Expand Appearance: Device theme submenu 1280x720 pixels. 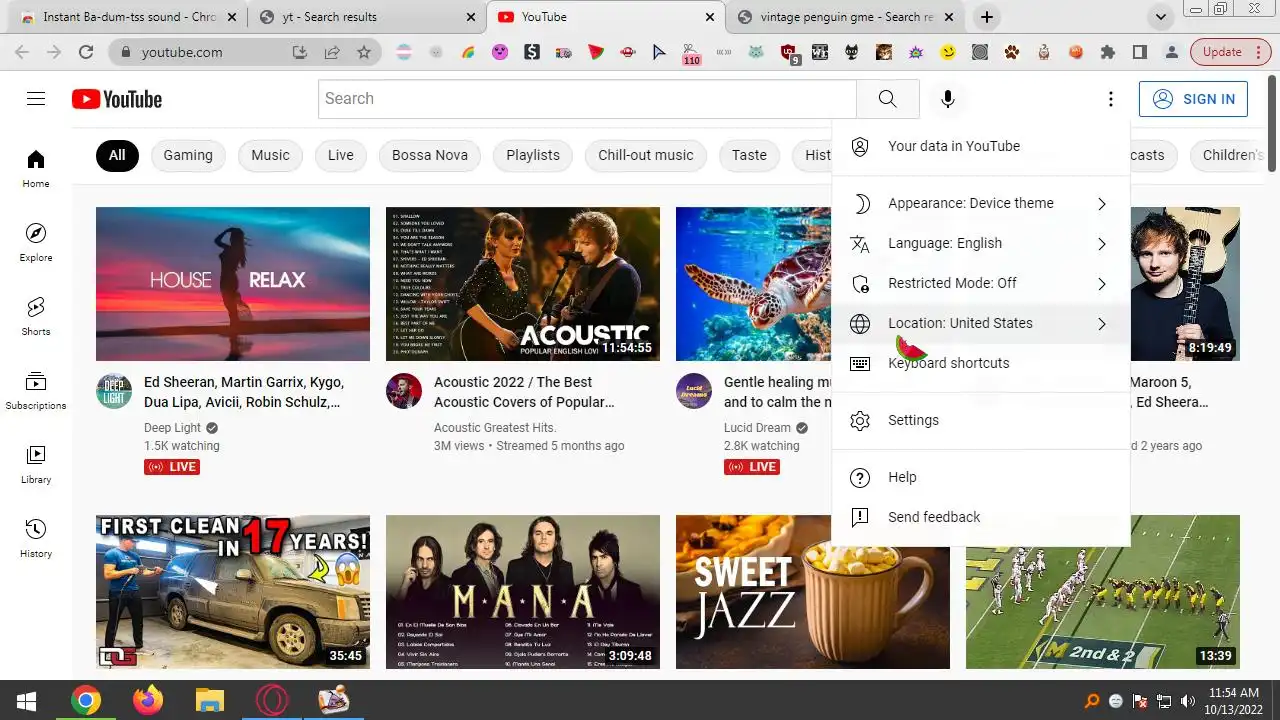point(981,203)
